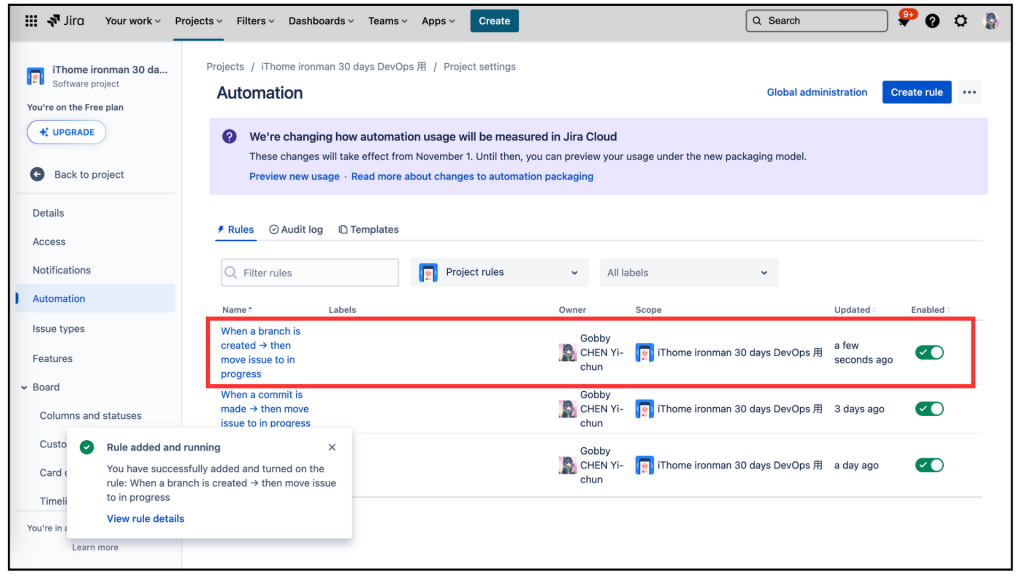Image resolution: width=1024 pixels, height=576 pixels.
Task: Open the more actions ellipsis button
Action: 970,92
